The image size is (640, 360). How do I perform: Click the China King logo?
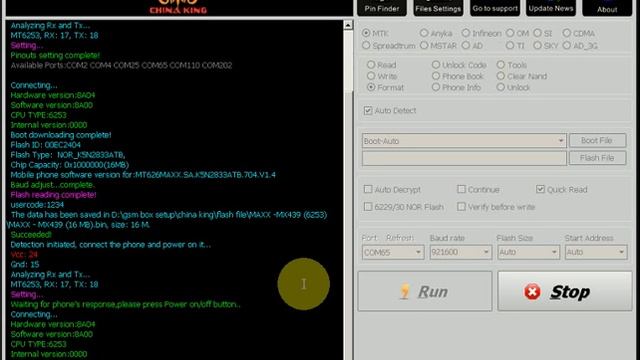coord(178,7)
